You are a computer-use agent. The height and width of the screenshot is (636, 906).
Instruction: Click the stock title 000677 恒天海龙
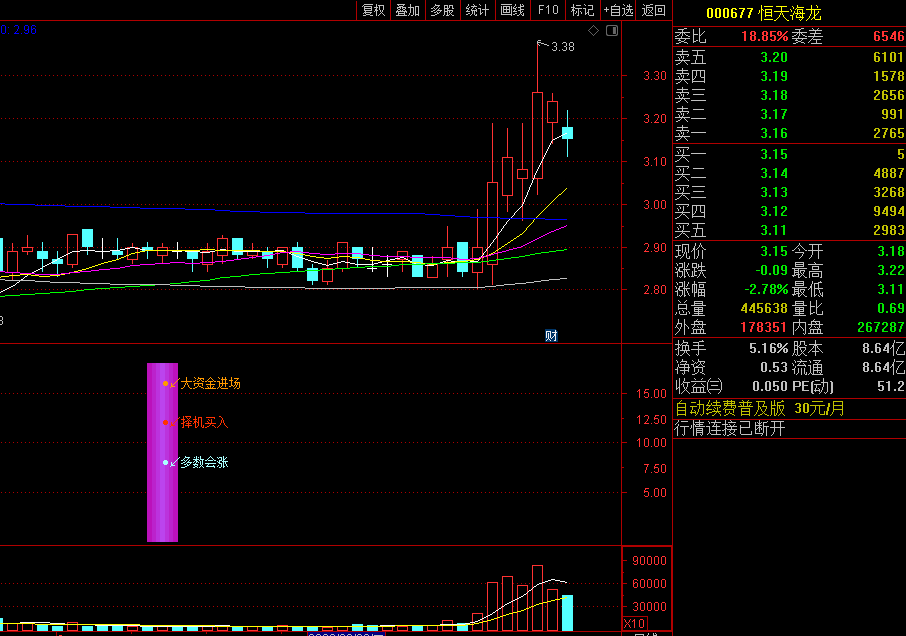(x=763, y=13)
